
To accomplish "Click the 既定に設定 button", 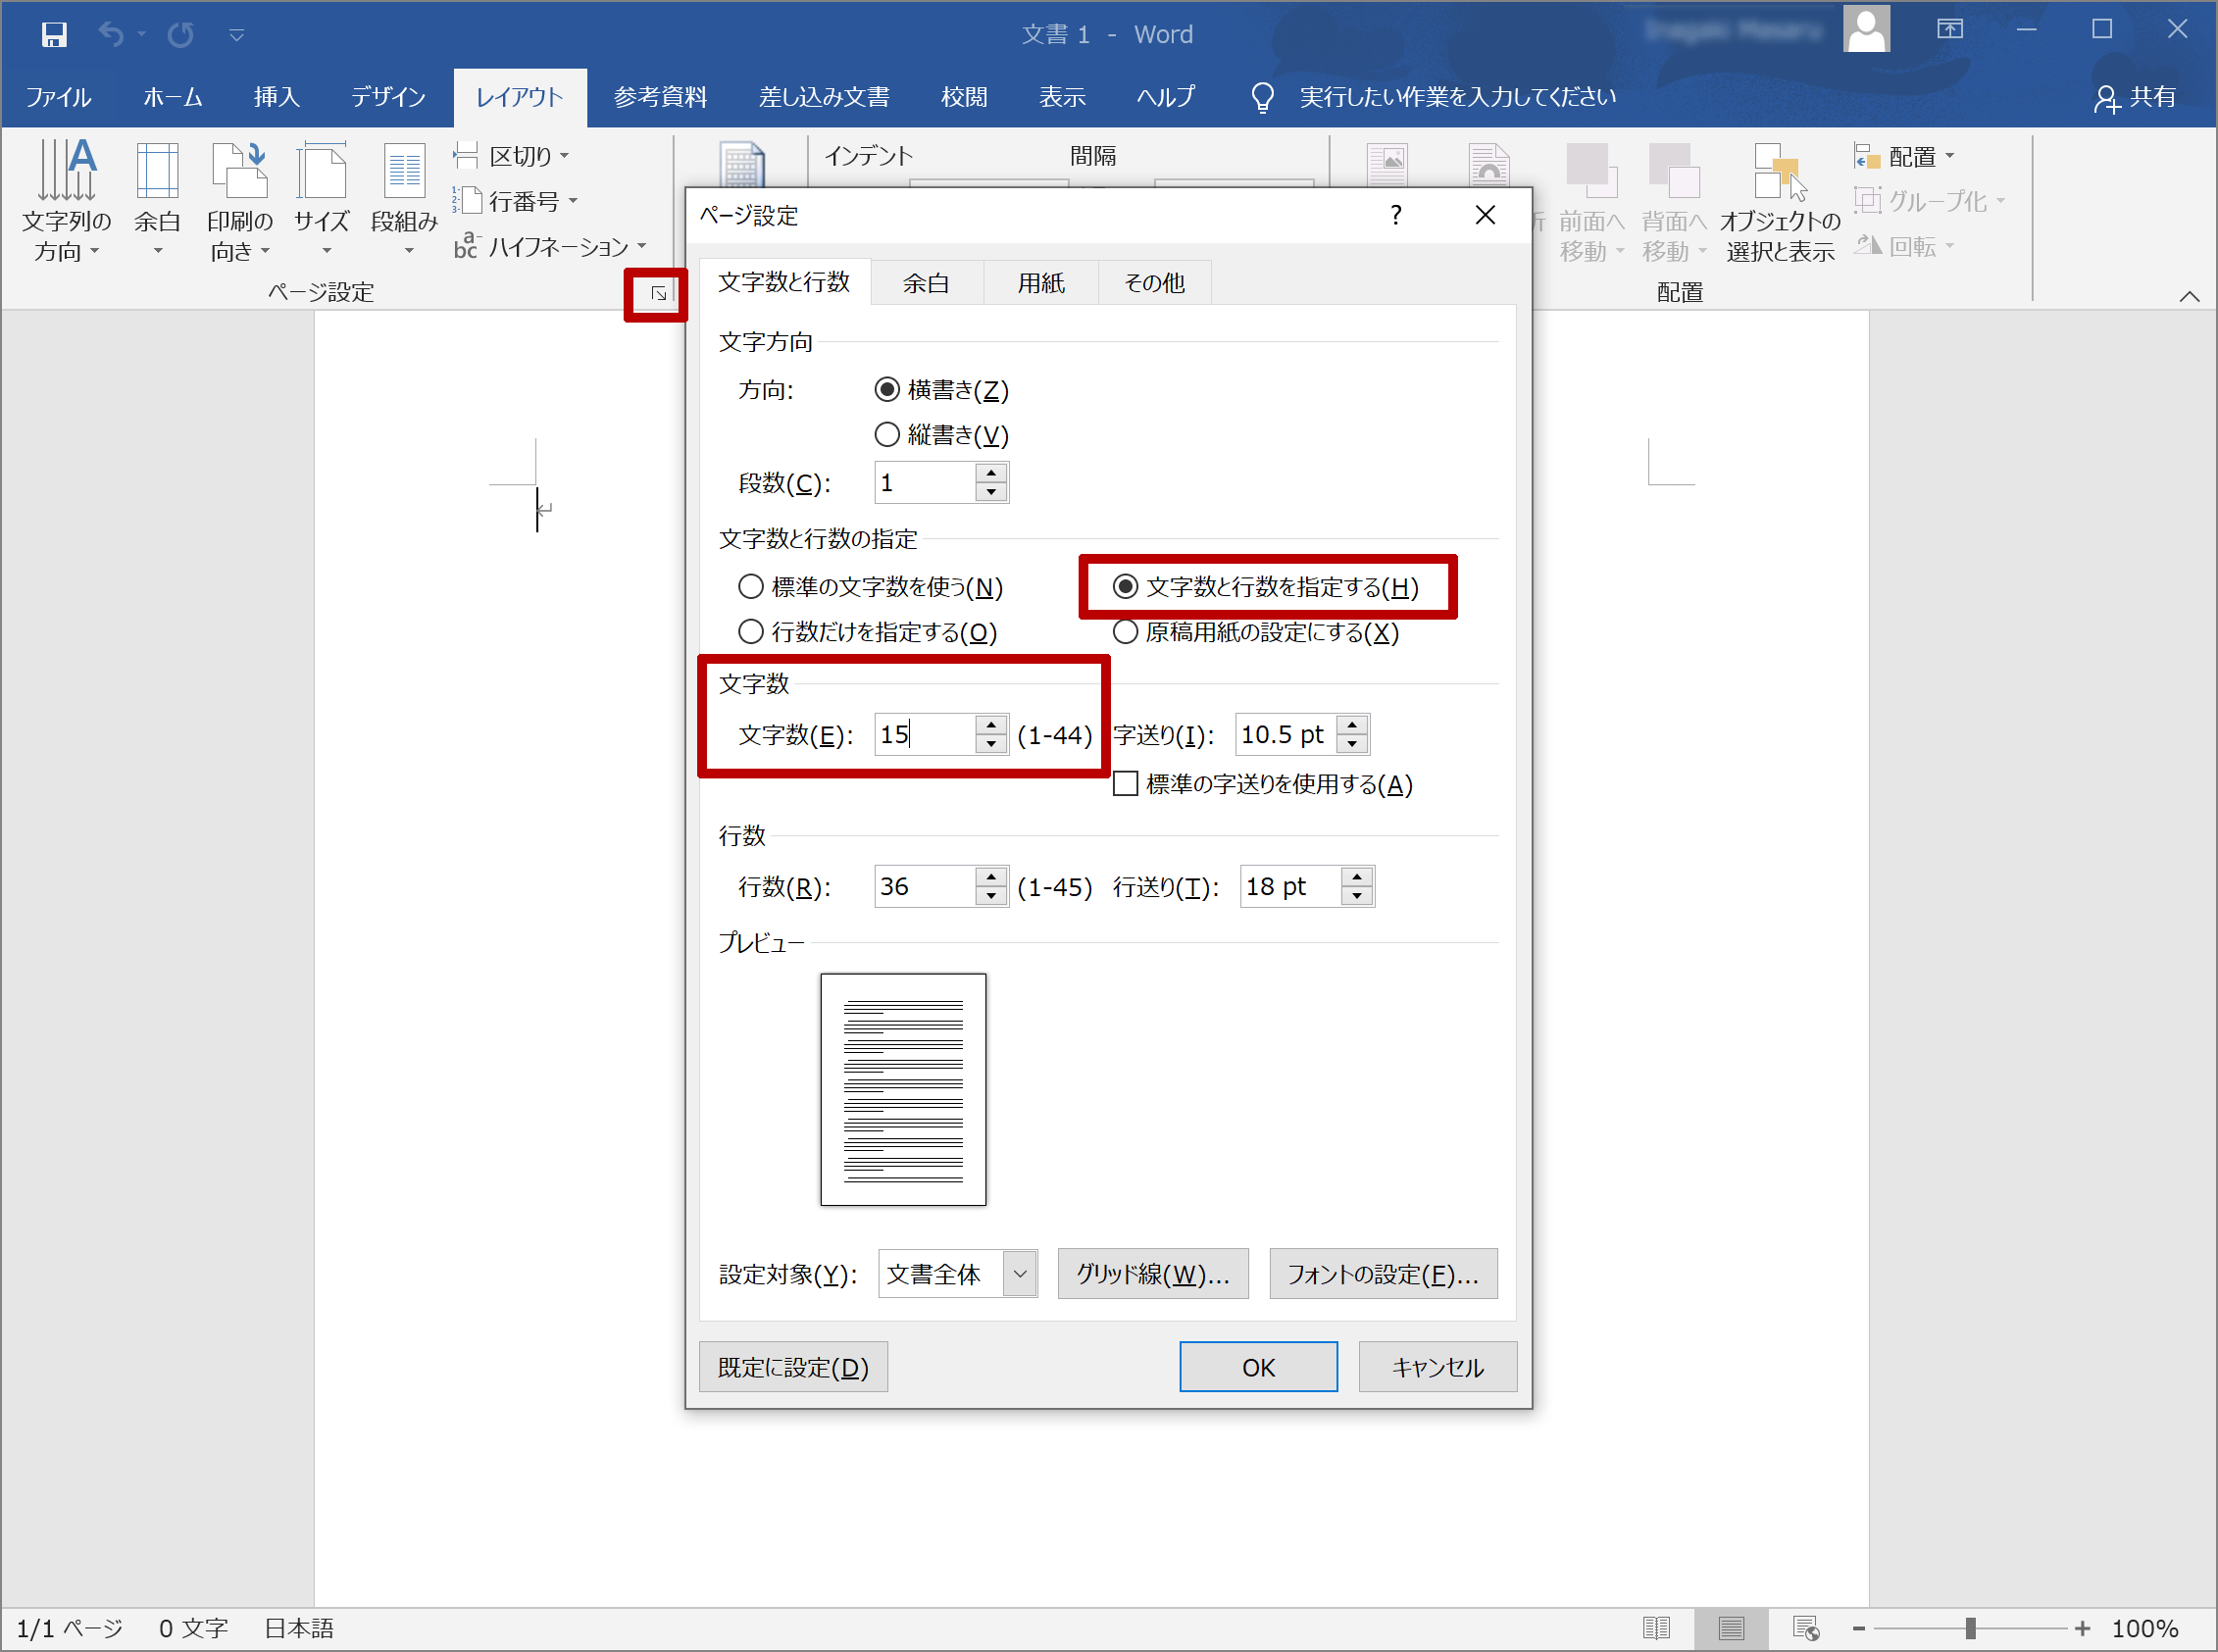I will (796, 1368).
